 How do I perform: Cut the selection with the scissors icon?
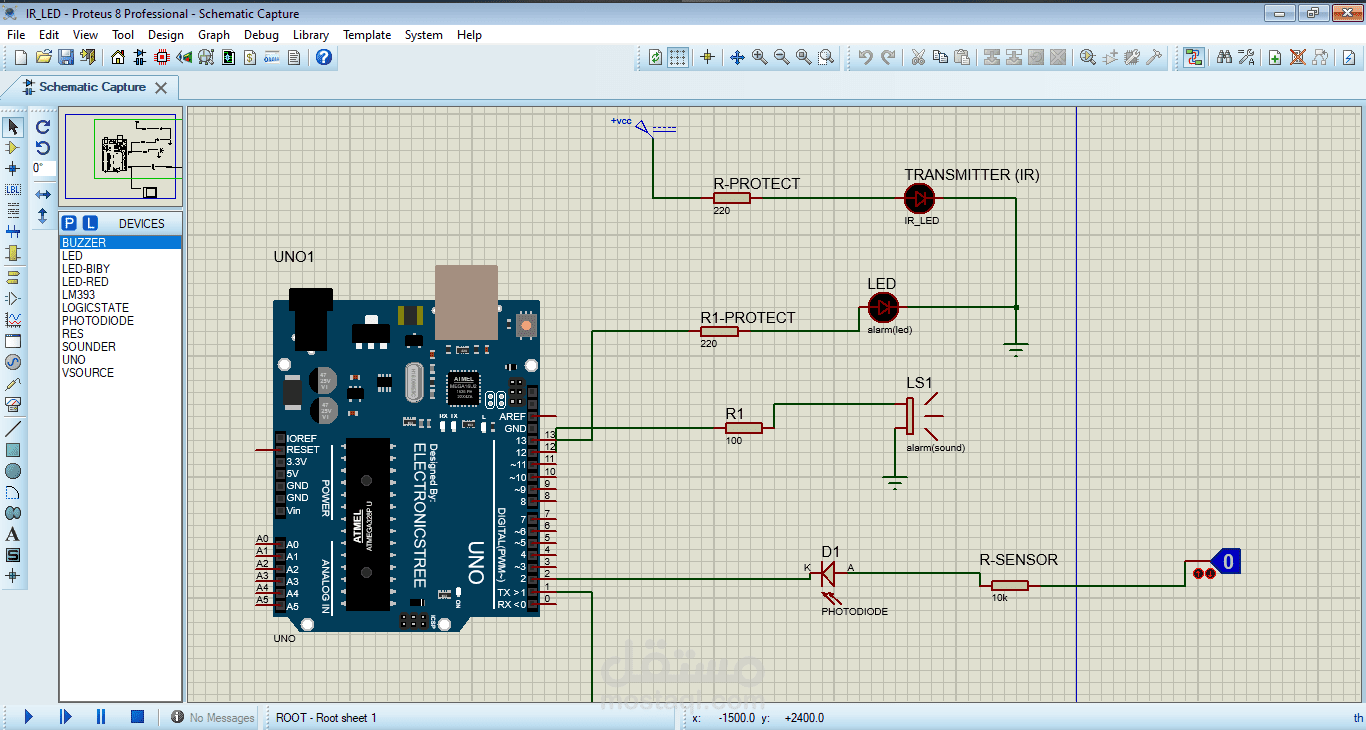tap(918, 57)
